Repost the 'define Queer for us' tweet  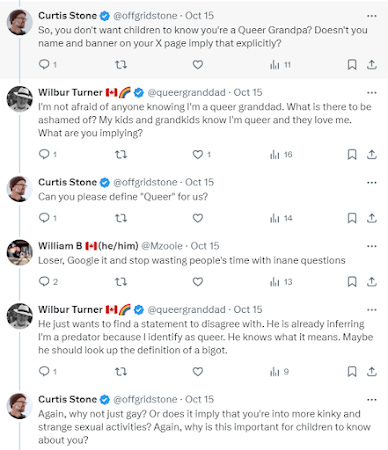coord(121,218)
